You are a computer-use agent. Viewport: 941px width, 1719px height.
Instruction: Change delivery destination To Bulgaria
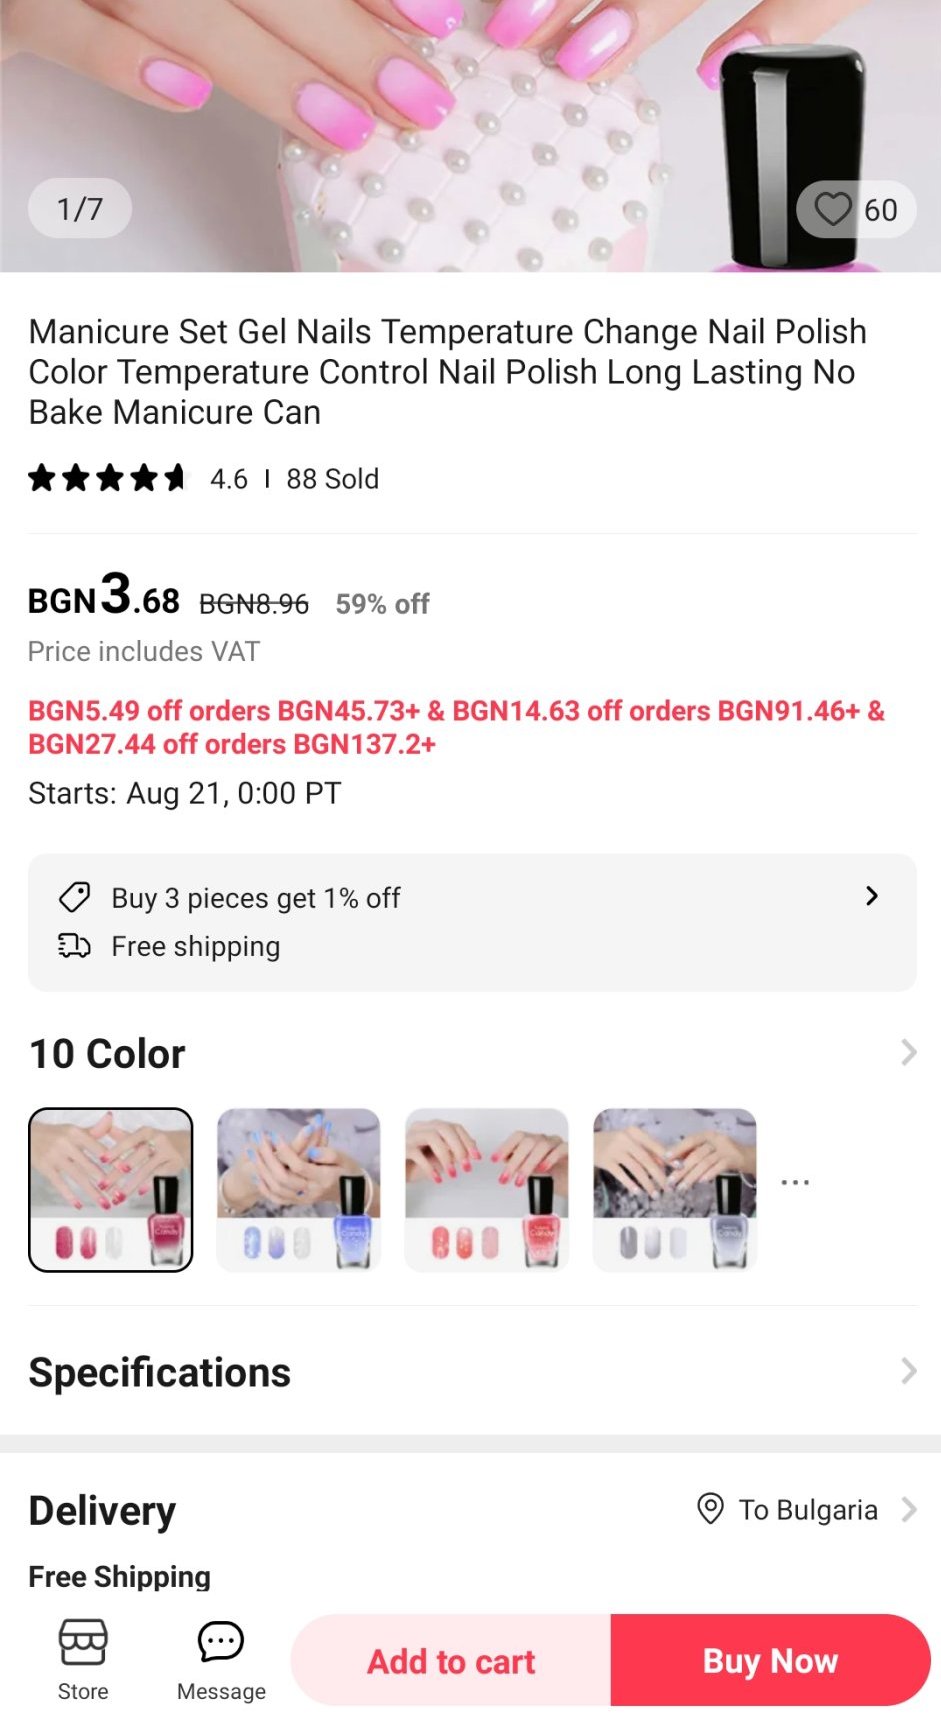(808, 1510)
